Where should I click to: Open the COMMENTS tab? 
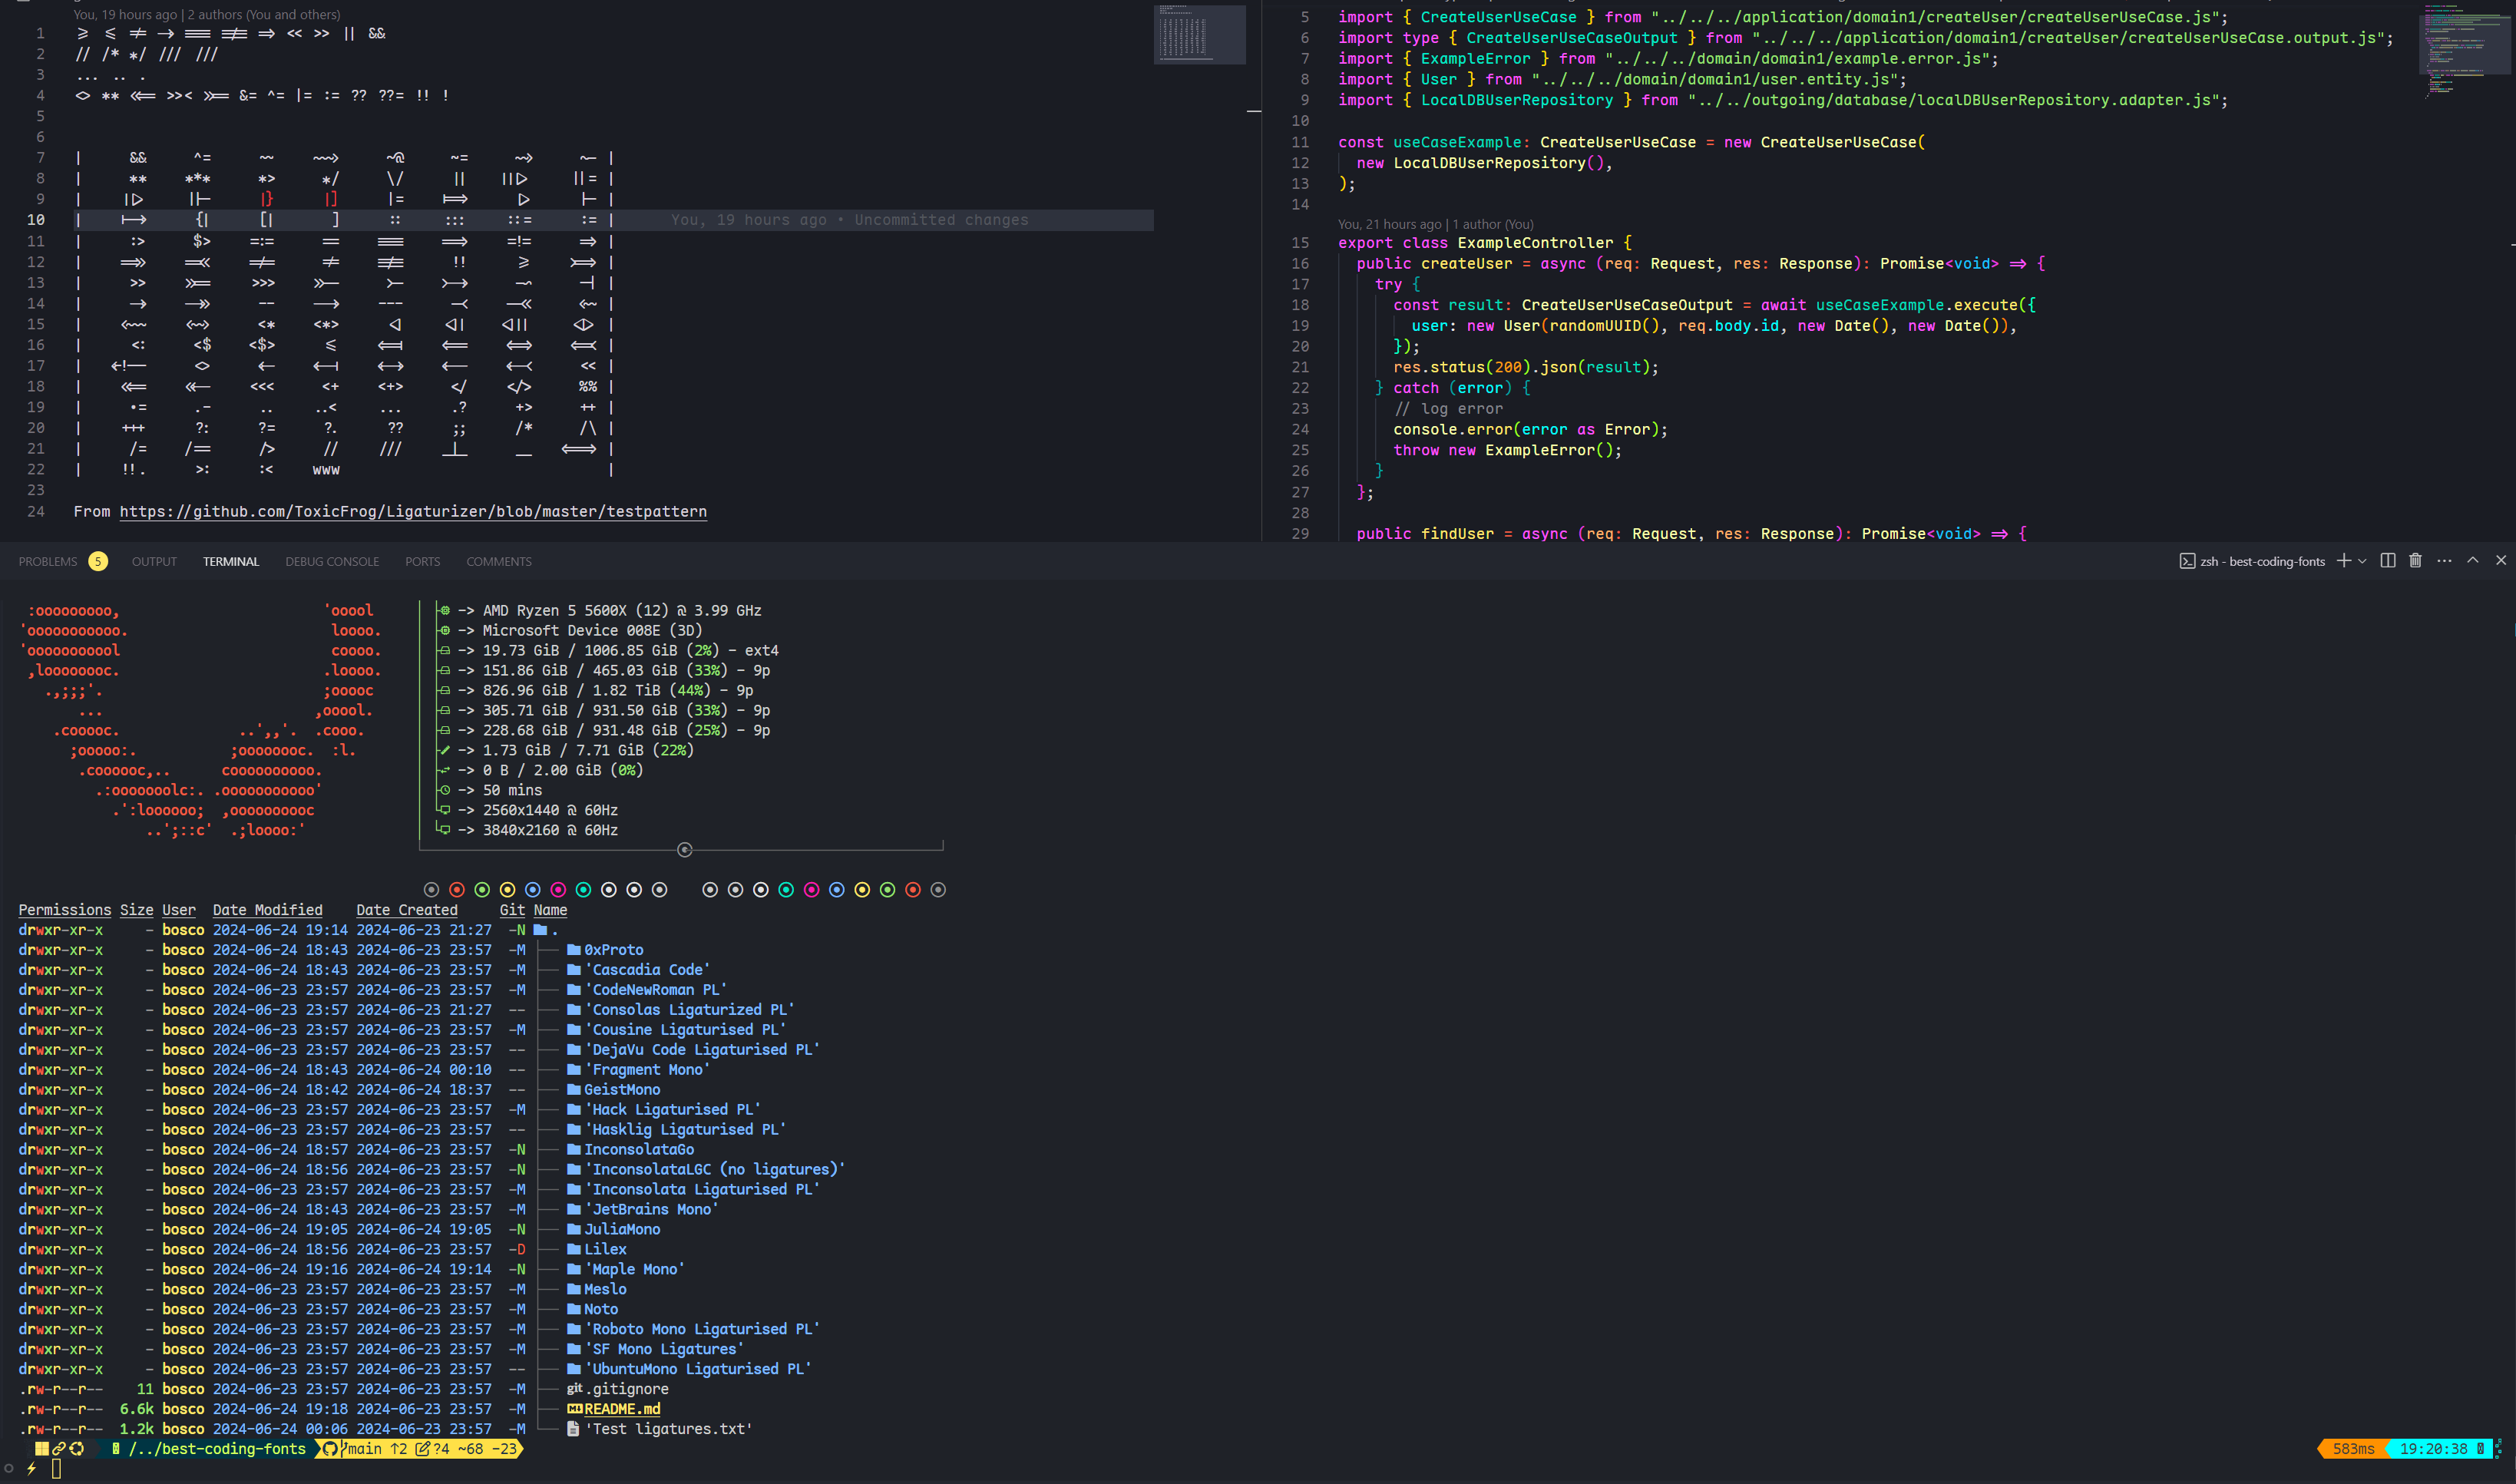point(498,562)
